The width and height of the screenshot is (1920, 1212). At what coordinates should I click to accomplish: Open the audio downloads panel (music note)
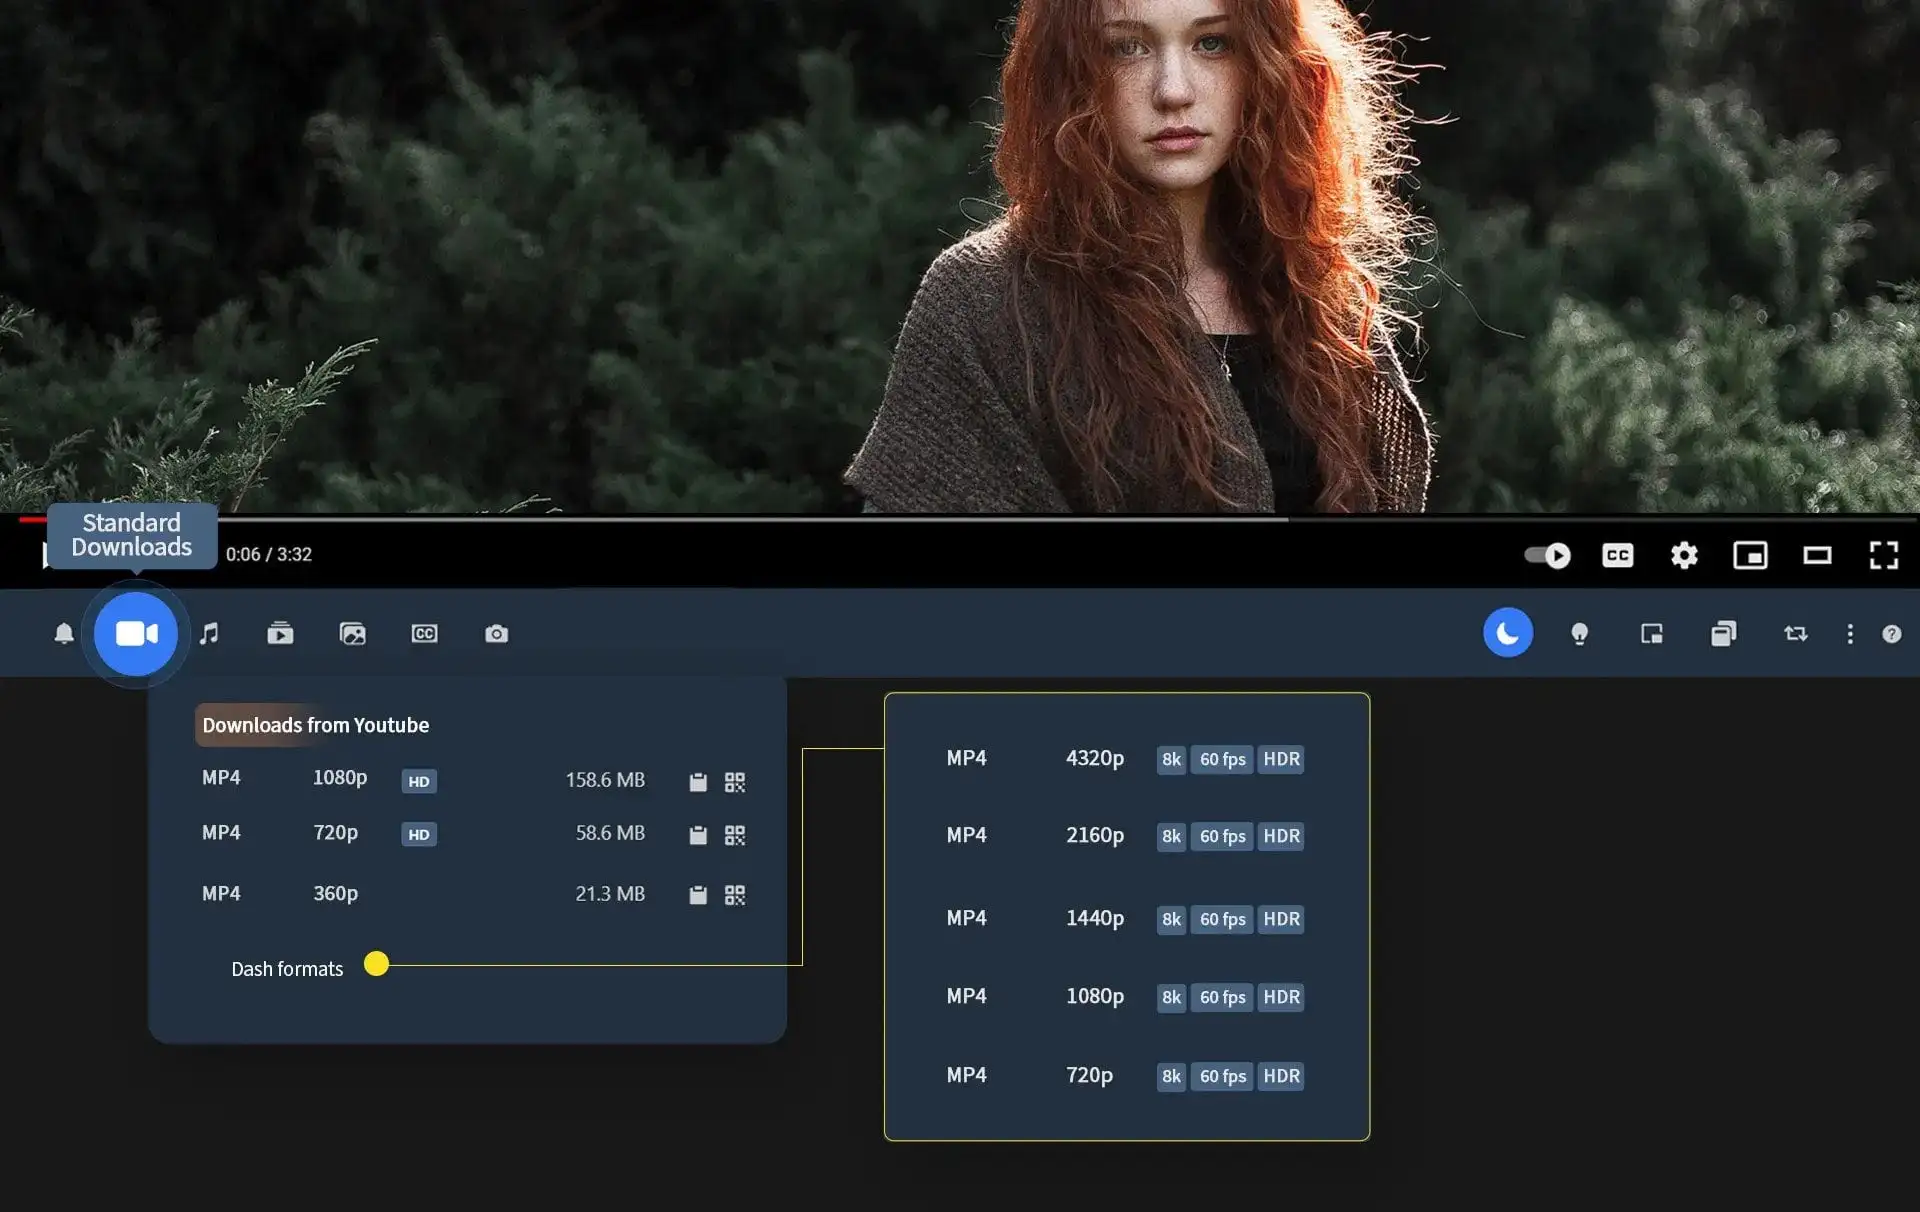[209, 633]
